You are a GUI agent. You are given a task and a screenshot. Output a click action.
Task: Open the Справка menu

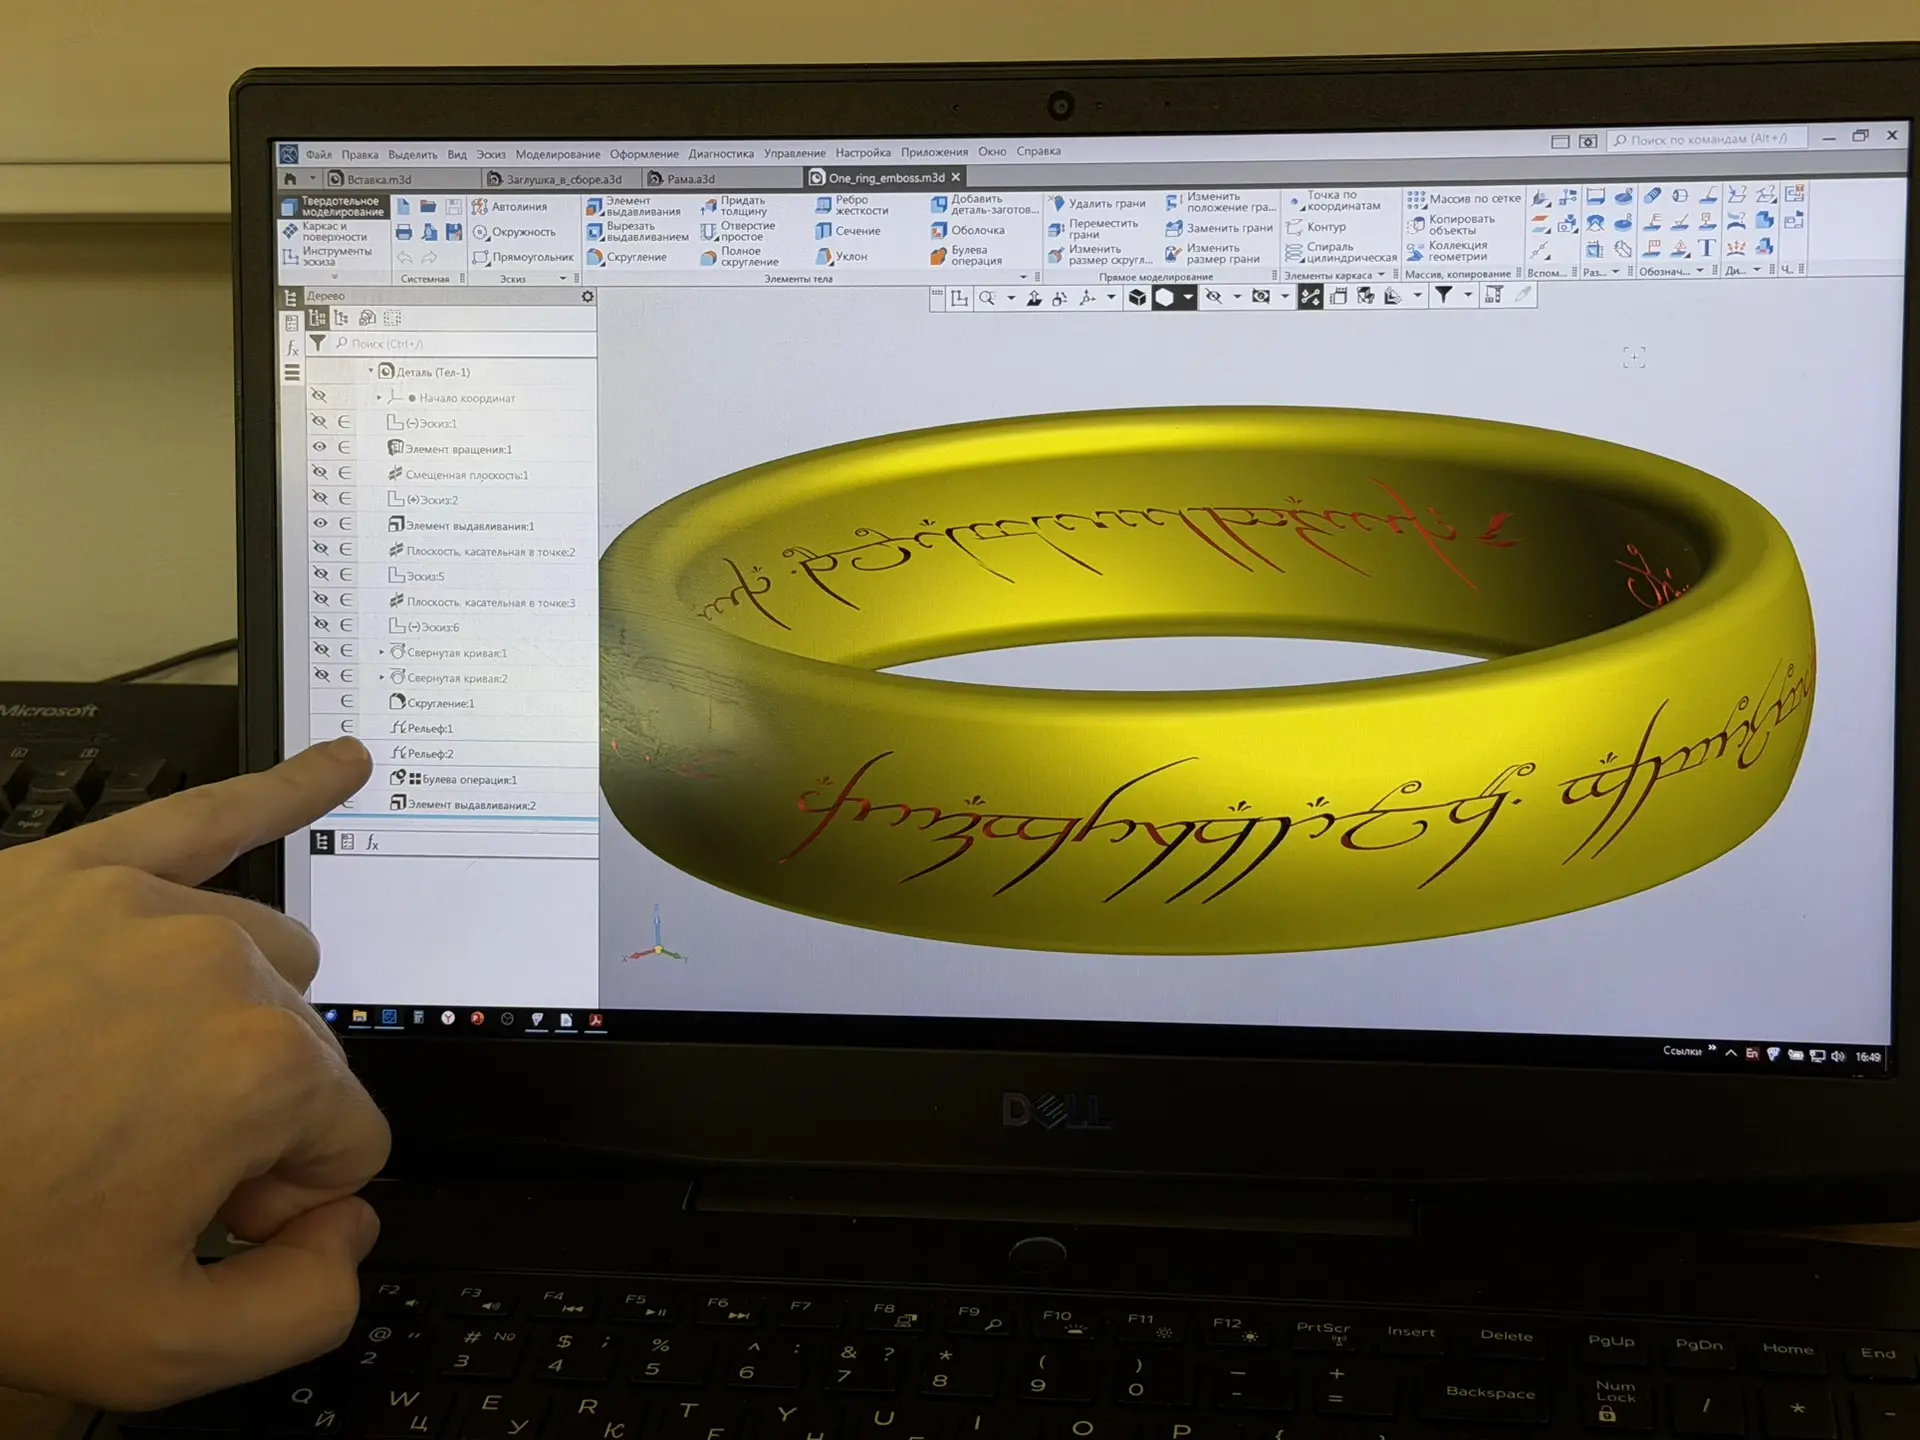pos(1039,151)
